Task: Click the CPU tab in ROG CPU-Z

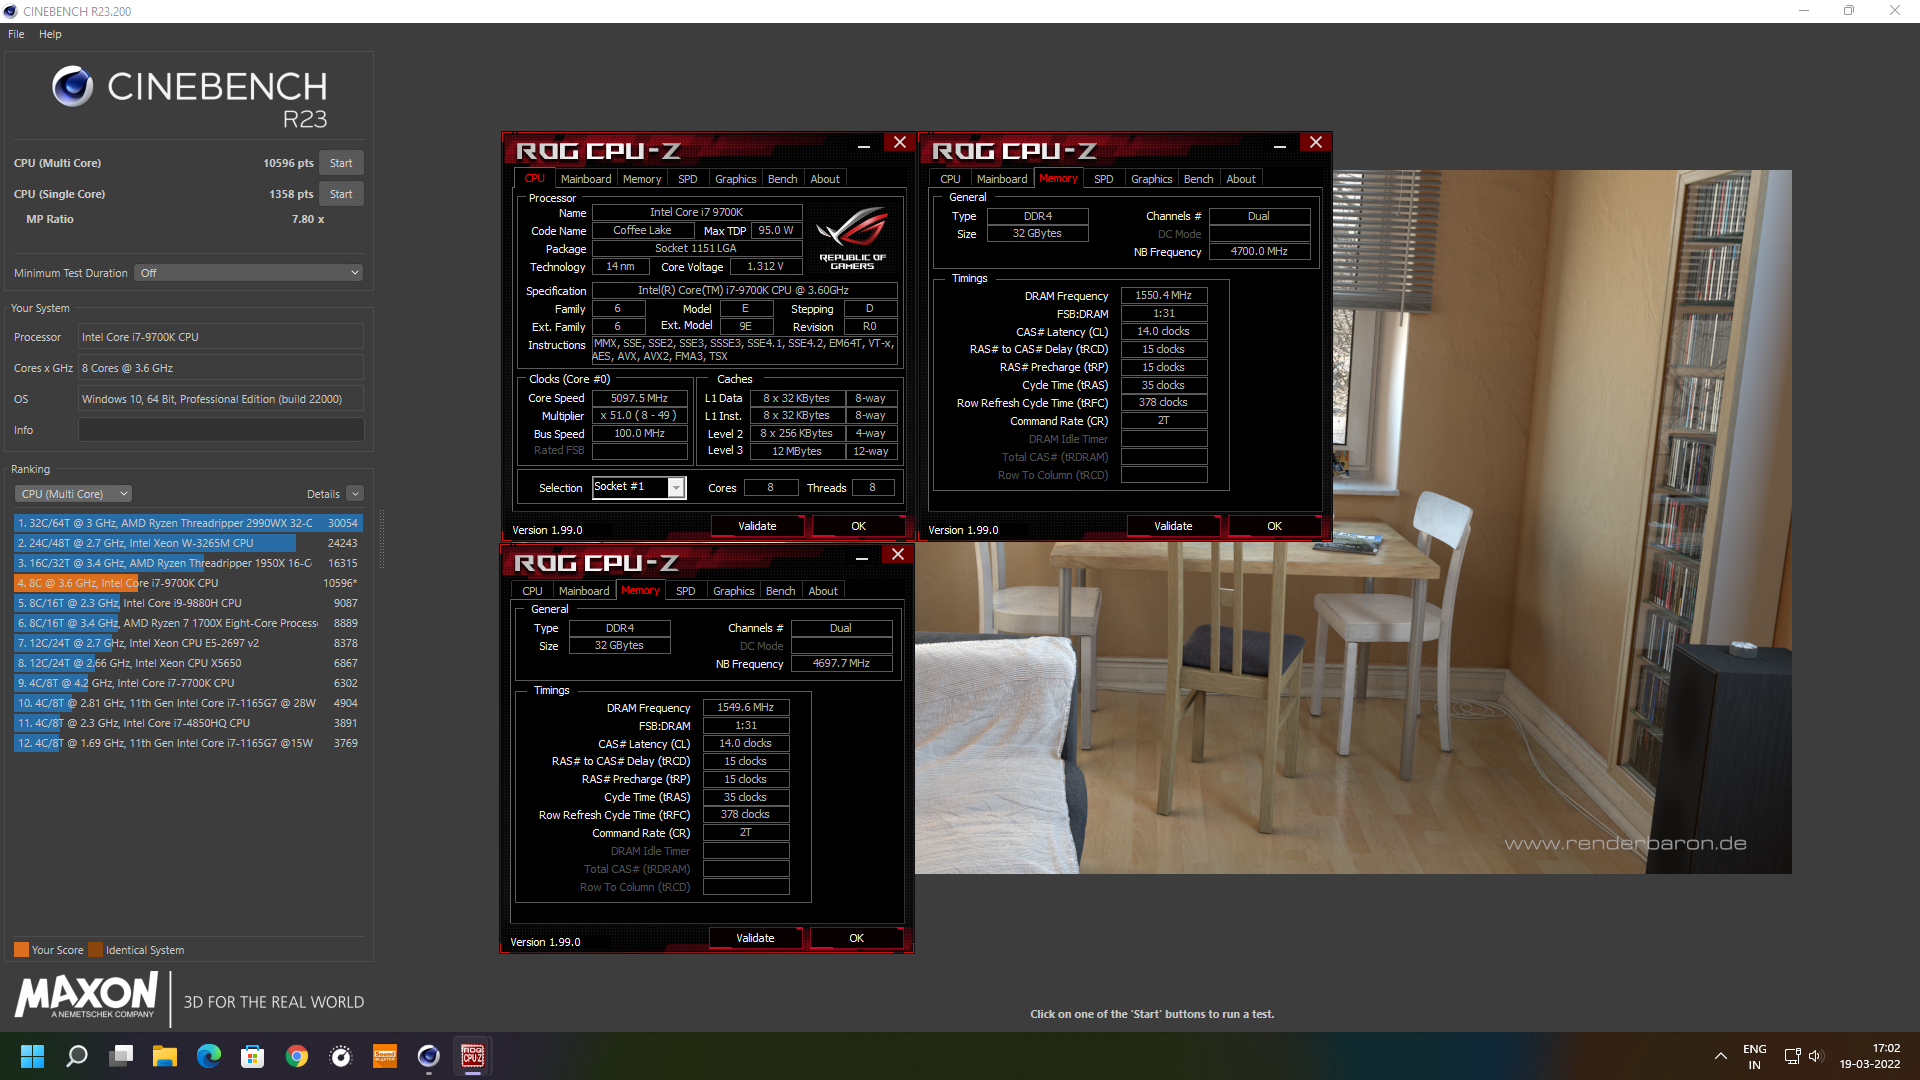Action: point(533,178)
